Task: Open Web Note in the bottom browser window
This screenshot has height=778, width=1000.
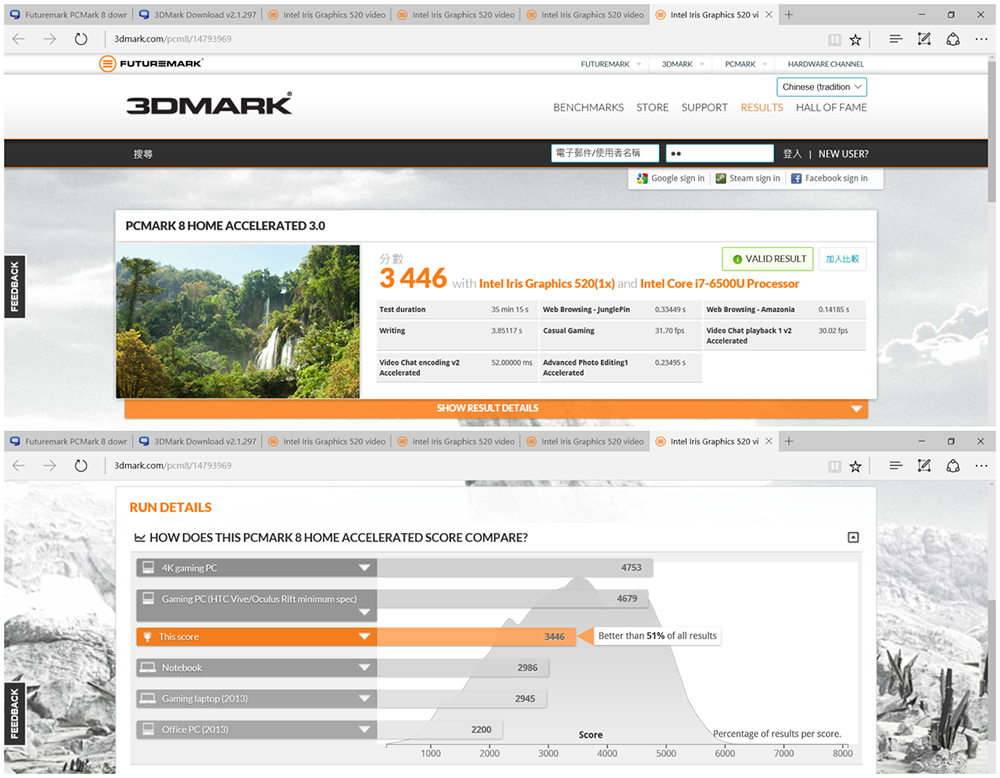Action: pos(924,466)
